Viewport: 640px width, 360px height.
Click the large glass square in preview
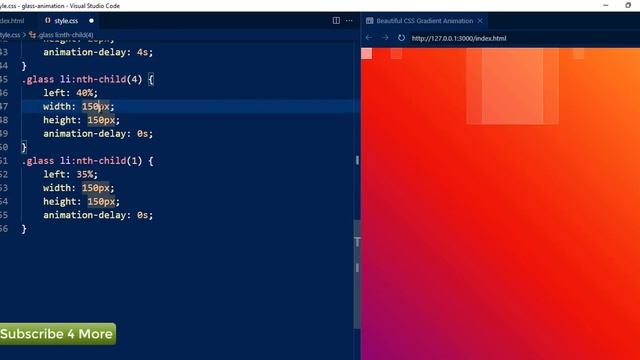pyautogui.click(x=512, y=86)
